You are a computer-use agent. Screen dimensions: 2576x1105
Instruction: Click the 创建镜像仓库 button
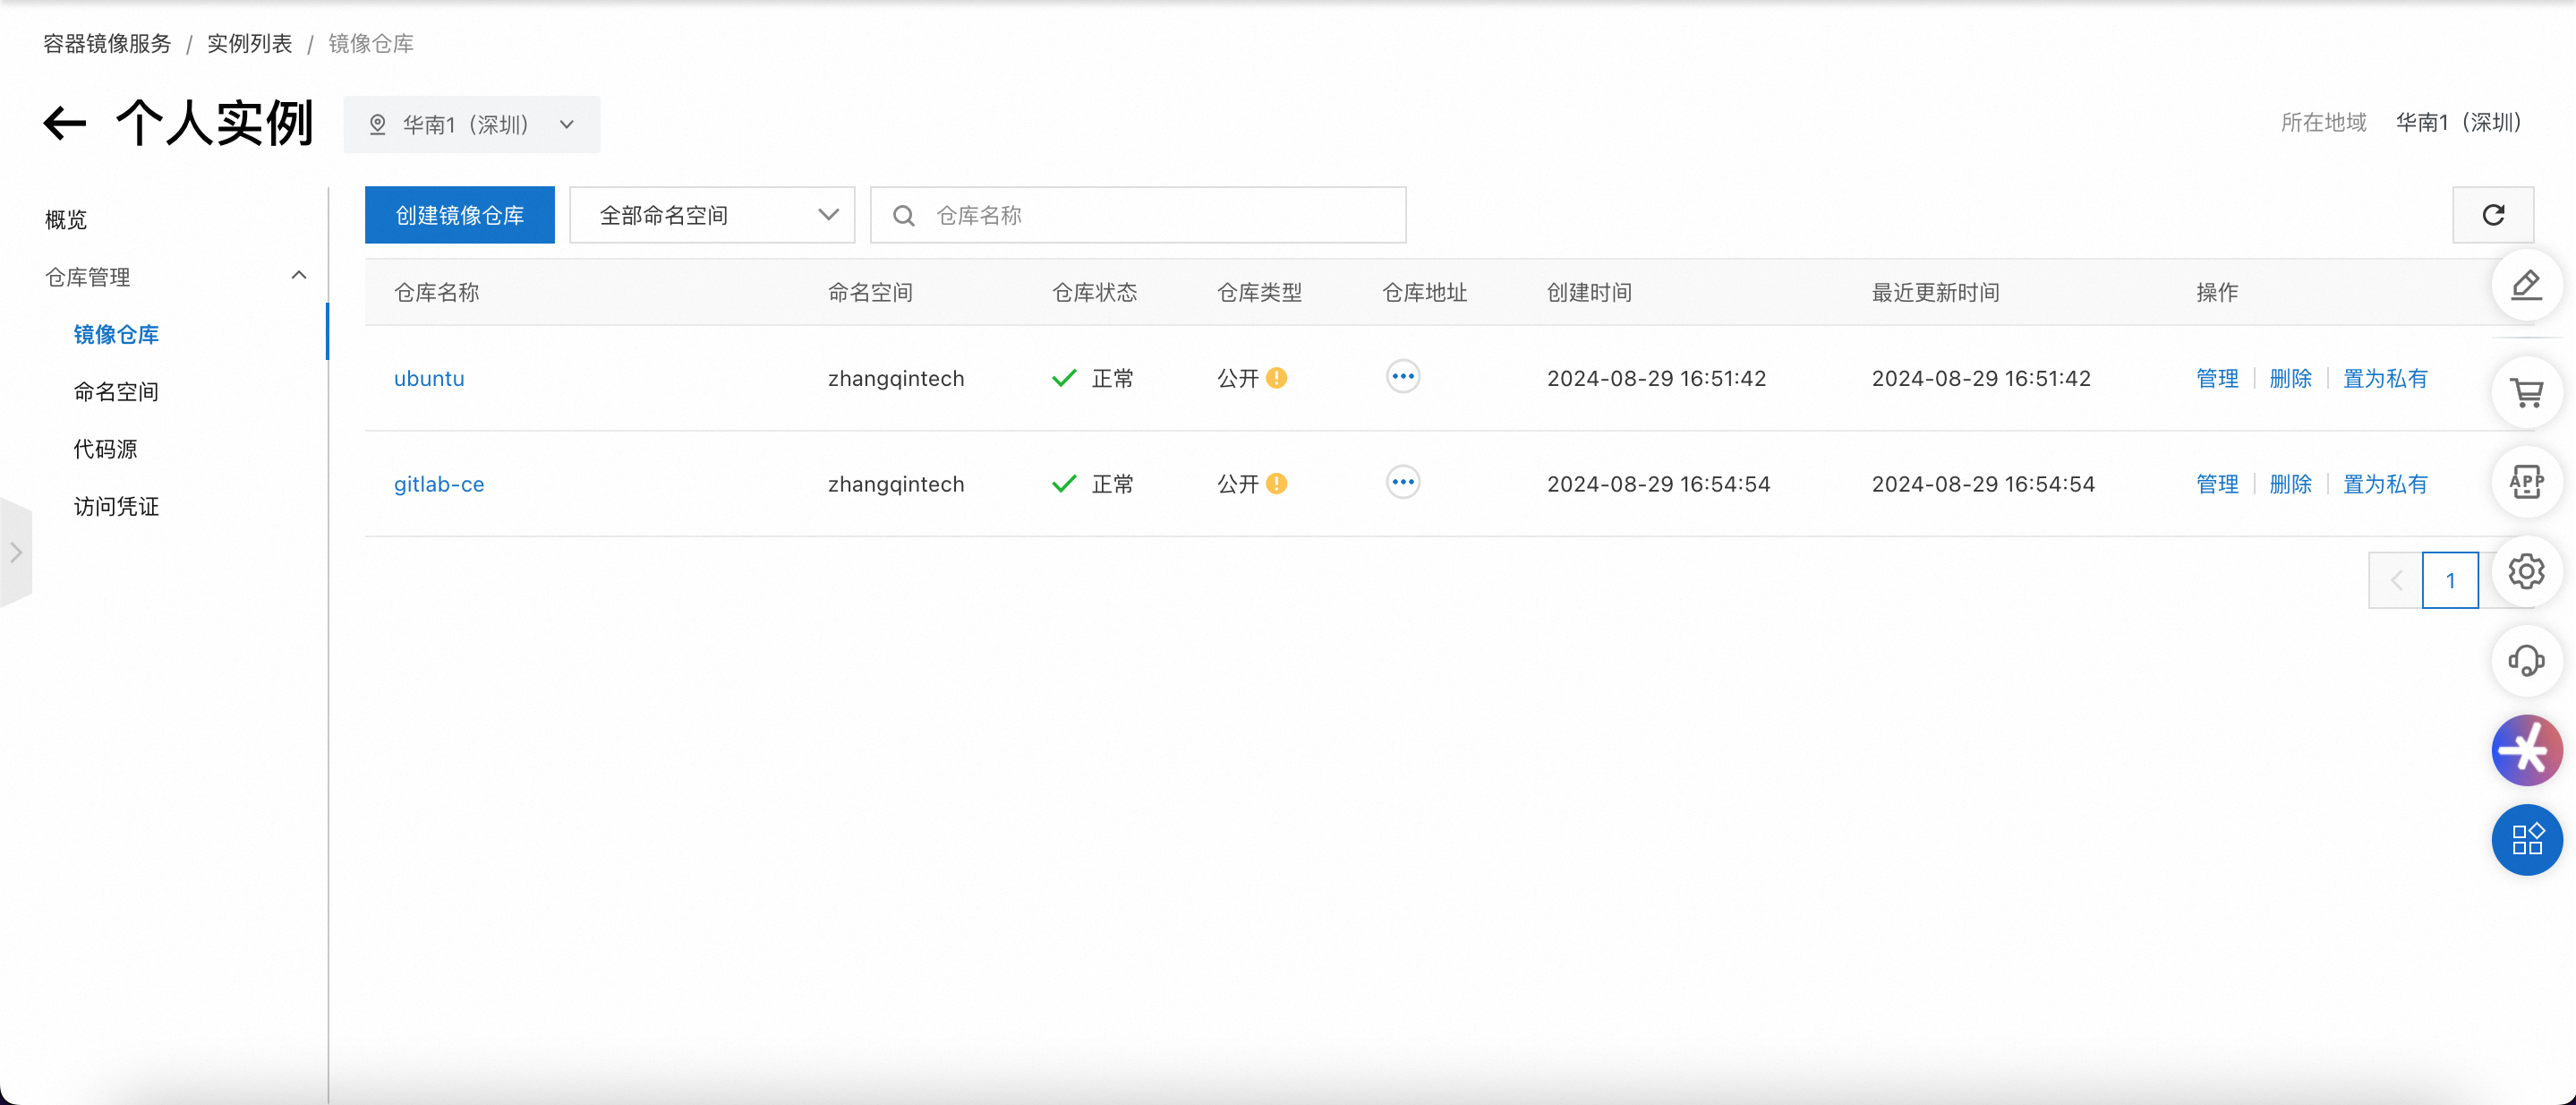459,215
